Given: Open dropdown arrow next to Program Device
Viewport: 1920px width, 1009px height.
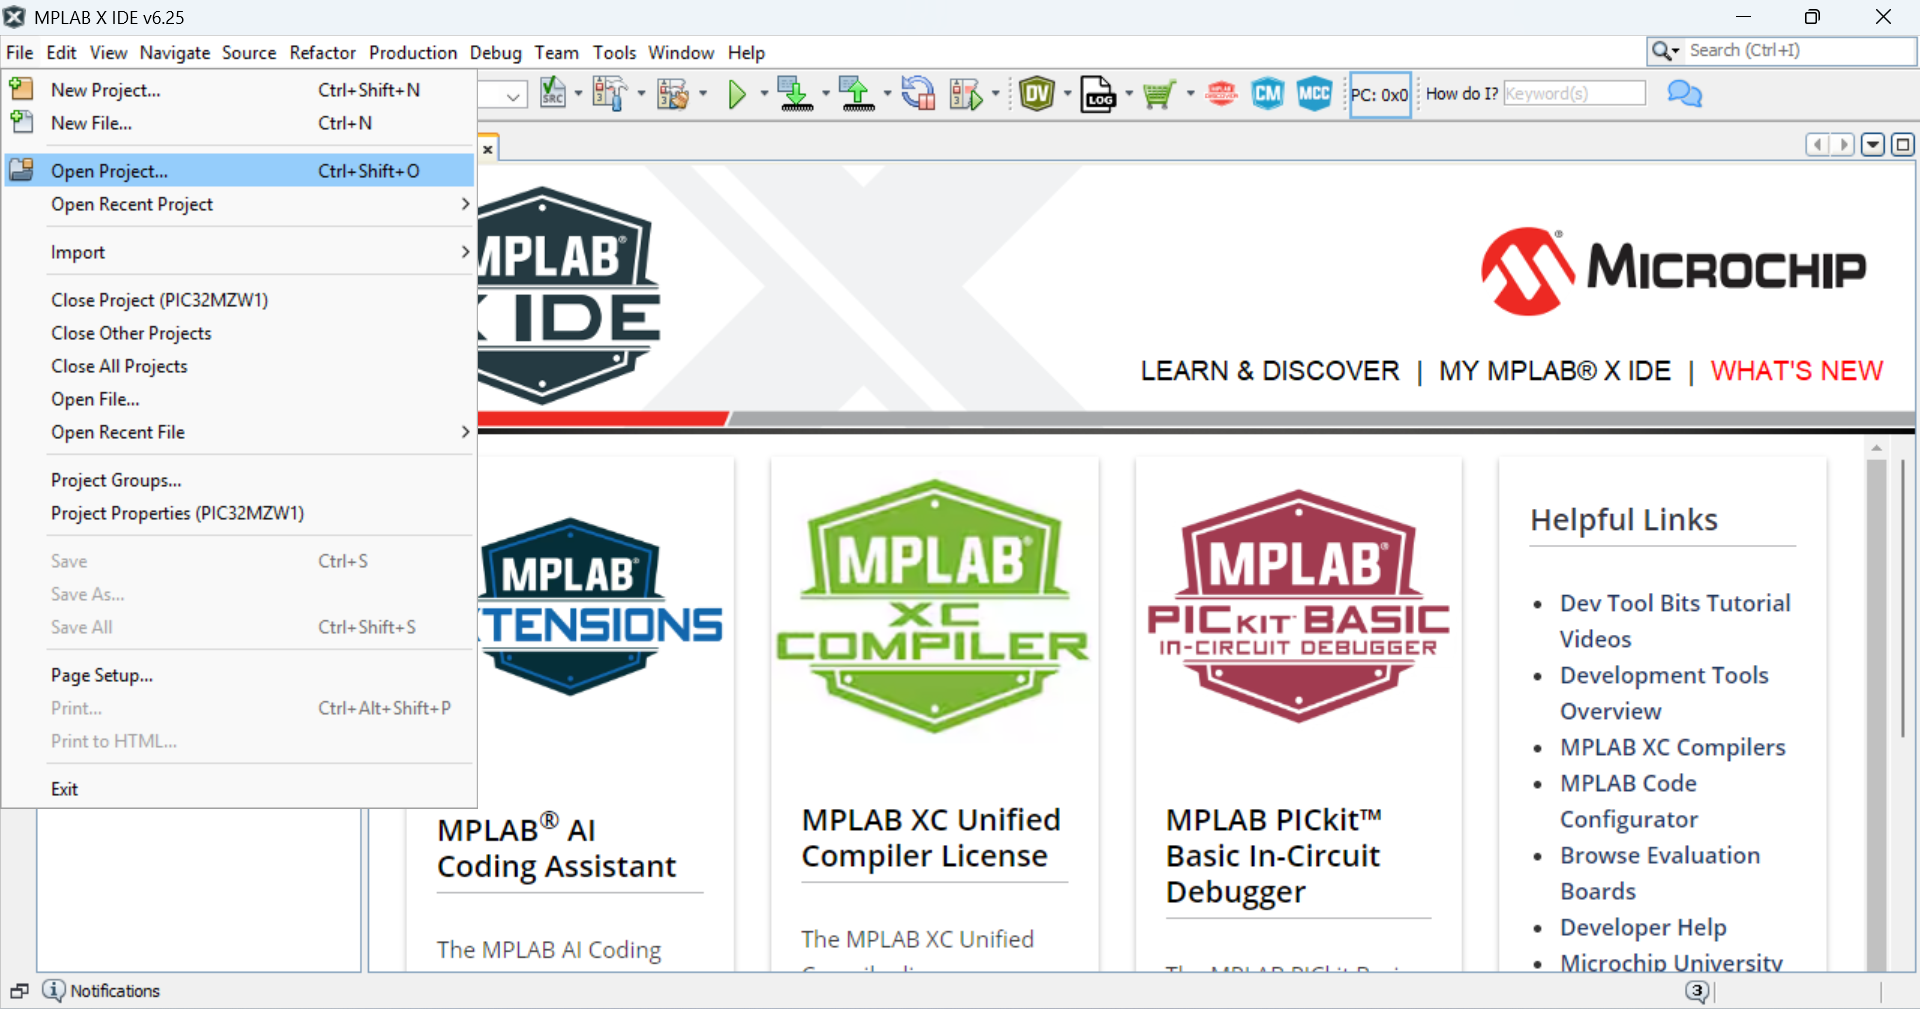Looking at the screenshot, I should (x=826, y=94).
